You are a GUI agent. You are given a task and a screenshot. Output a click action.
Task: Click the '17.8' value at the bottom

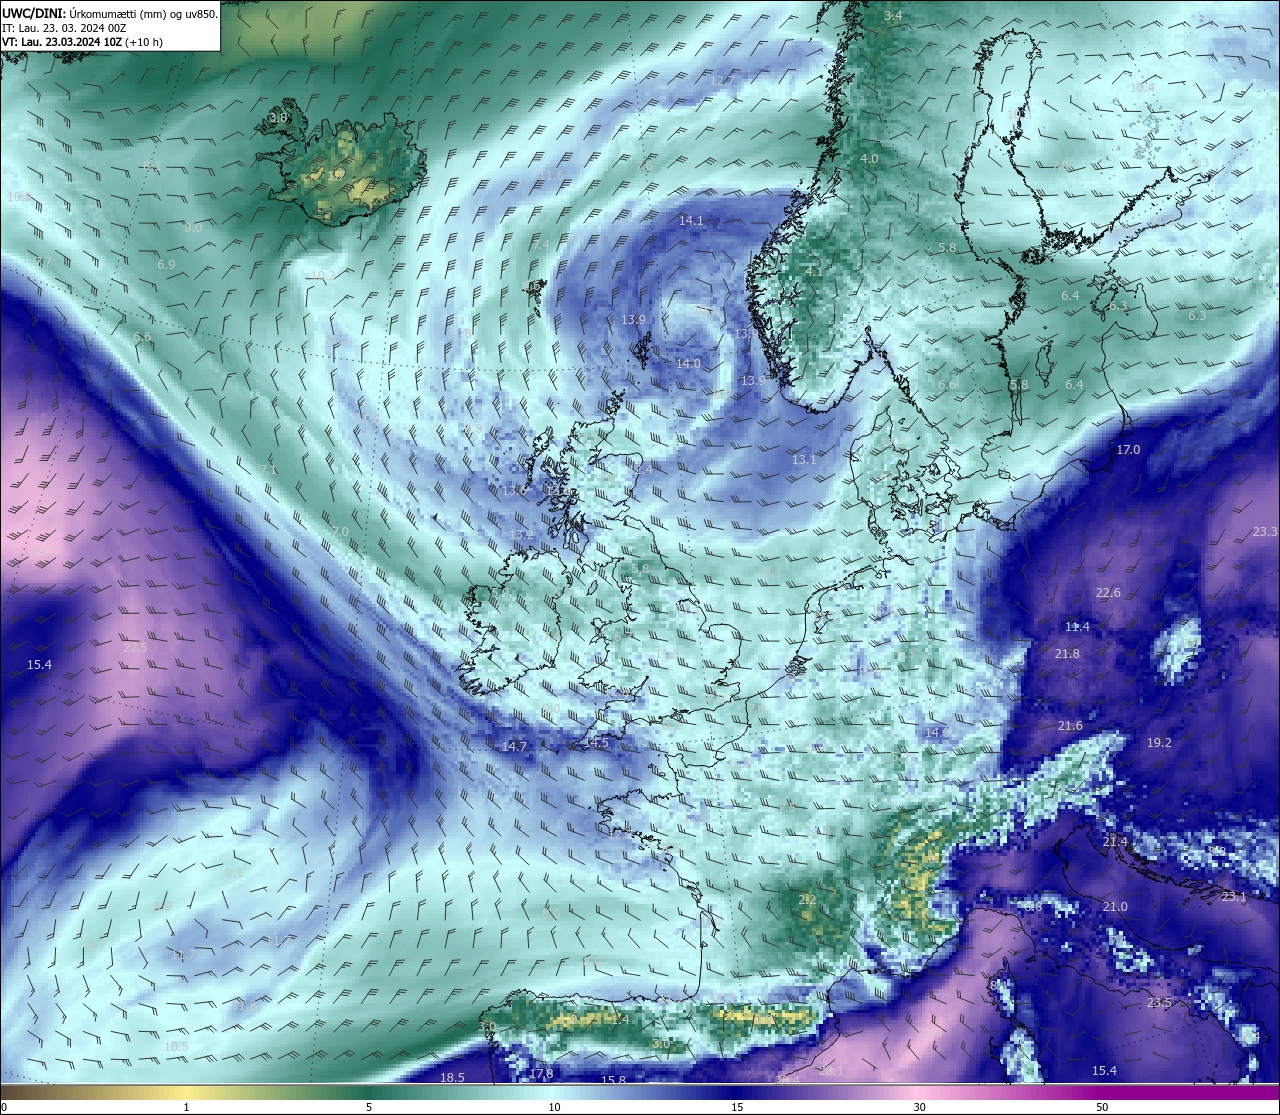pos(541,1073)
